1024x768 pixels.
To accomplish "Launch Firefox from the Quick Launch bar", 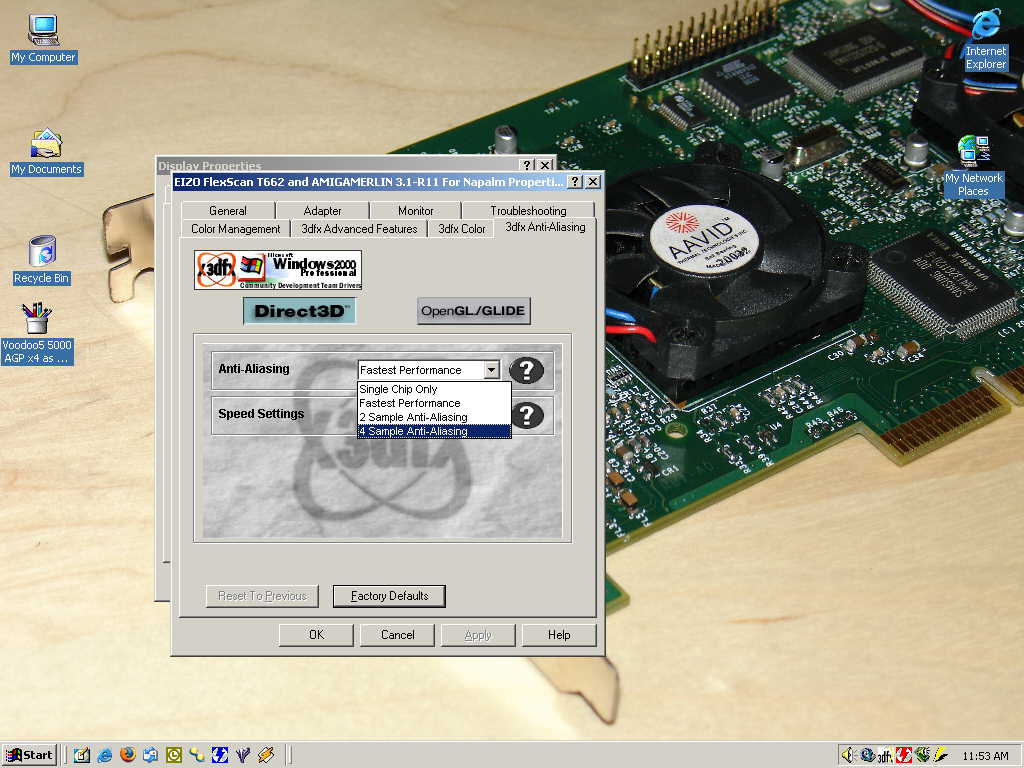I will point(127,756).
